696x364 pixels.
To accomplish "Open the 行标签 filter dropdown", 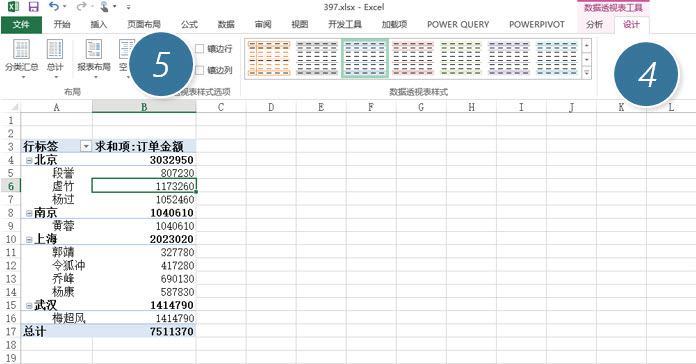I will point(86,146).
